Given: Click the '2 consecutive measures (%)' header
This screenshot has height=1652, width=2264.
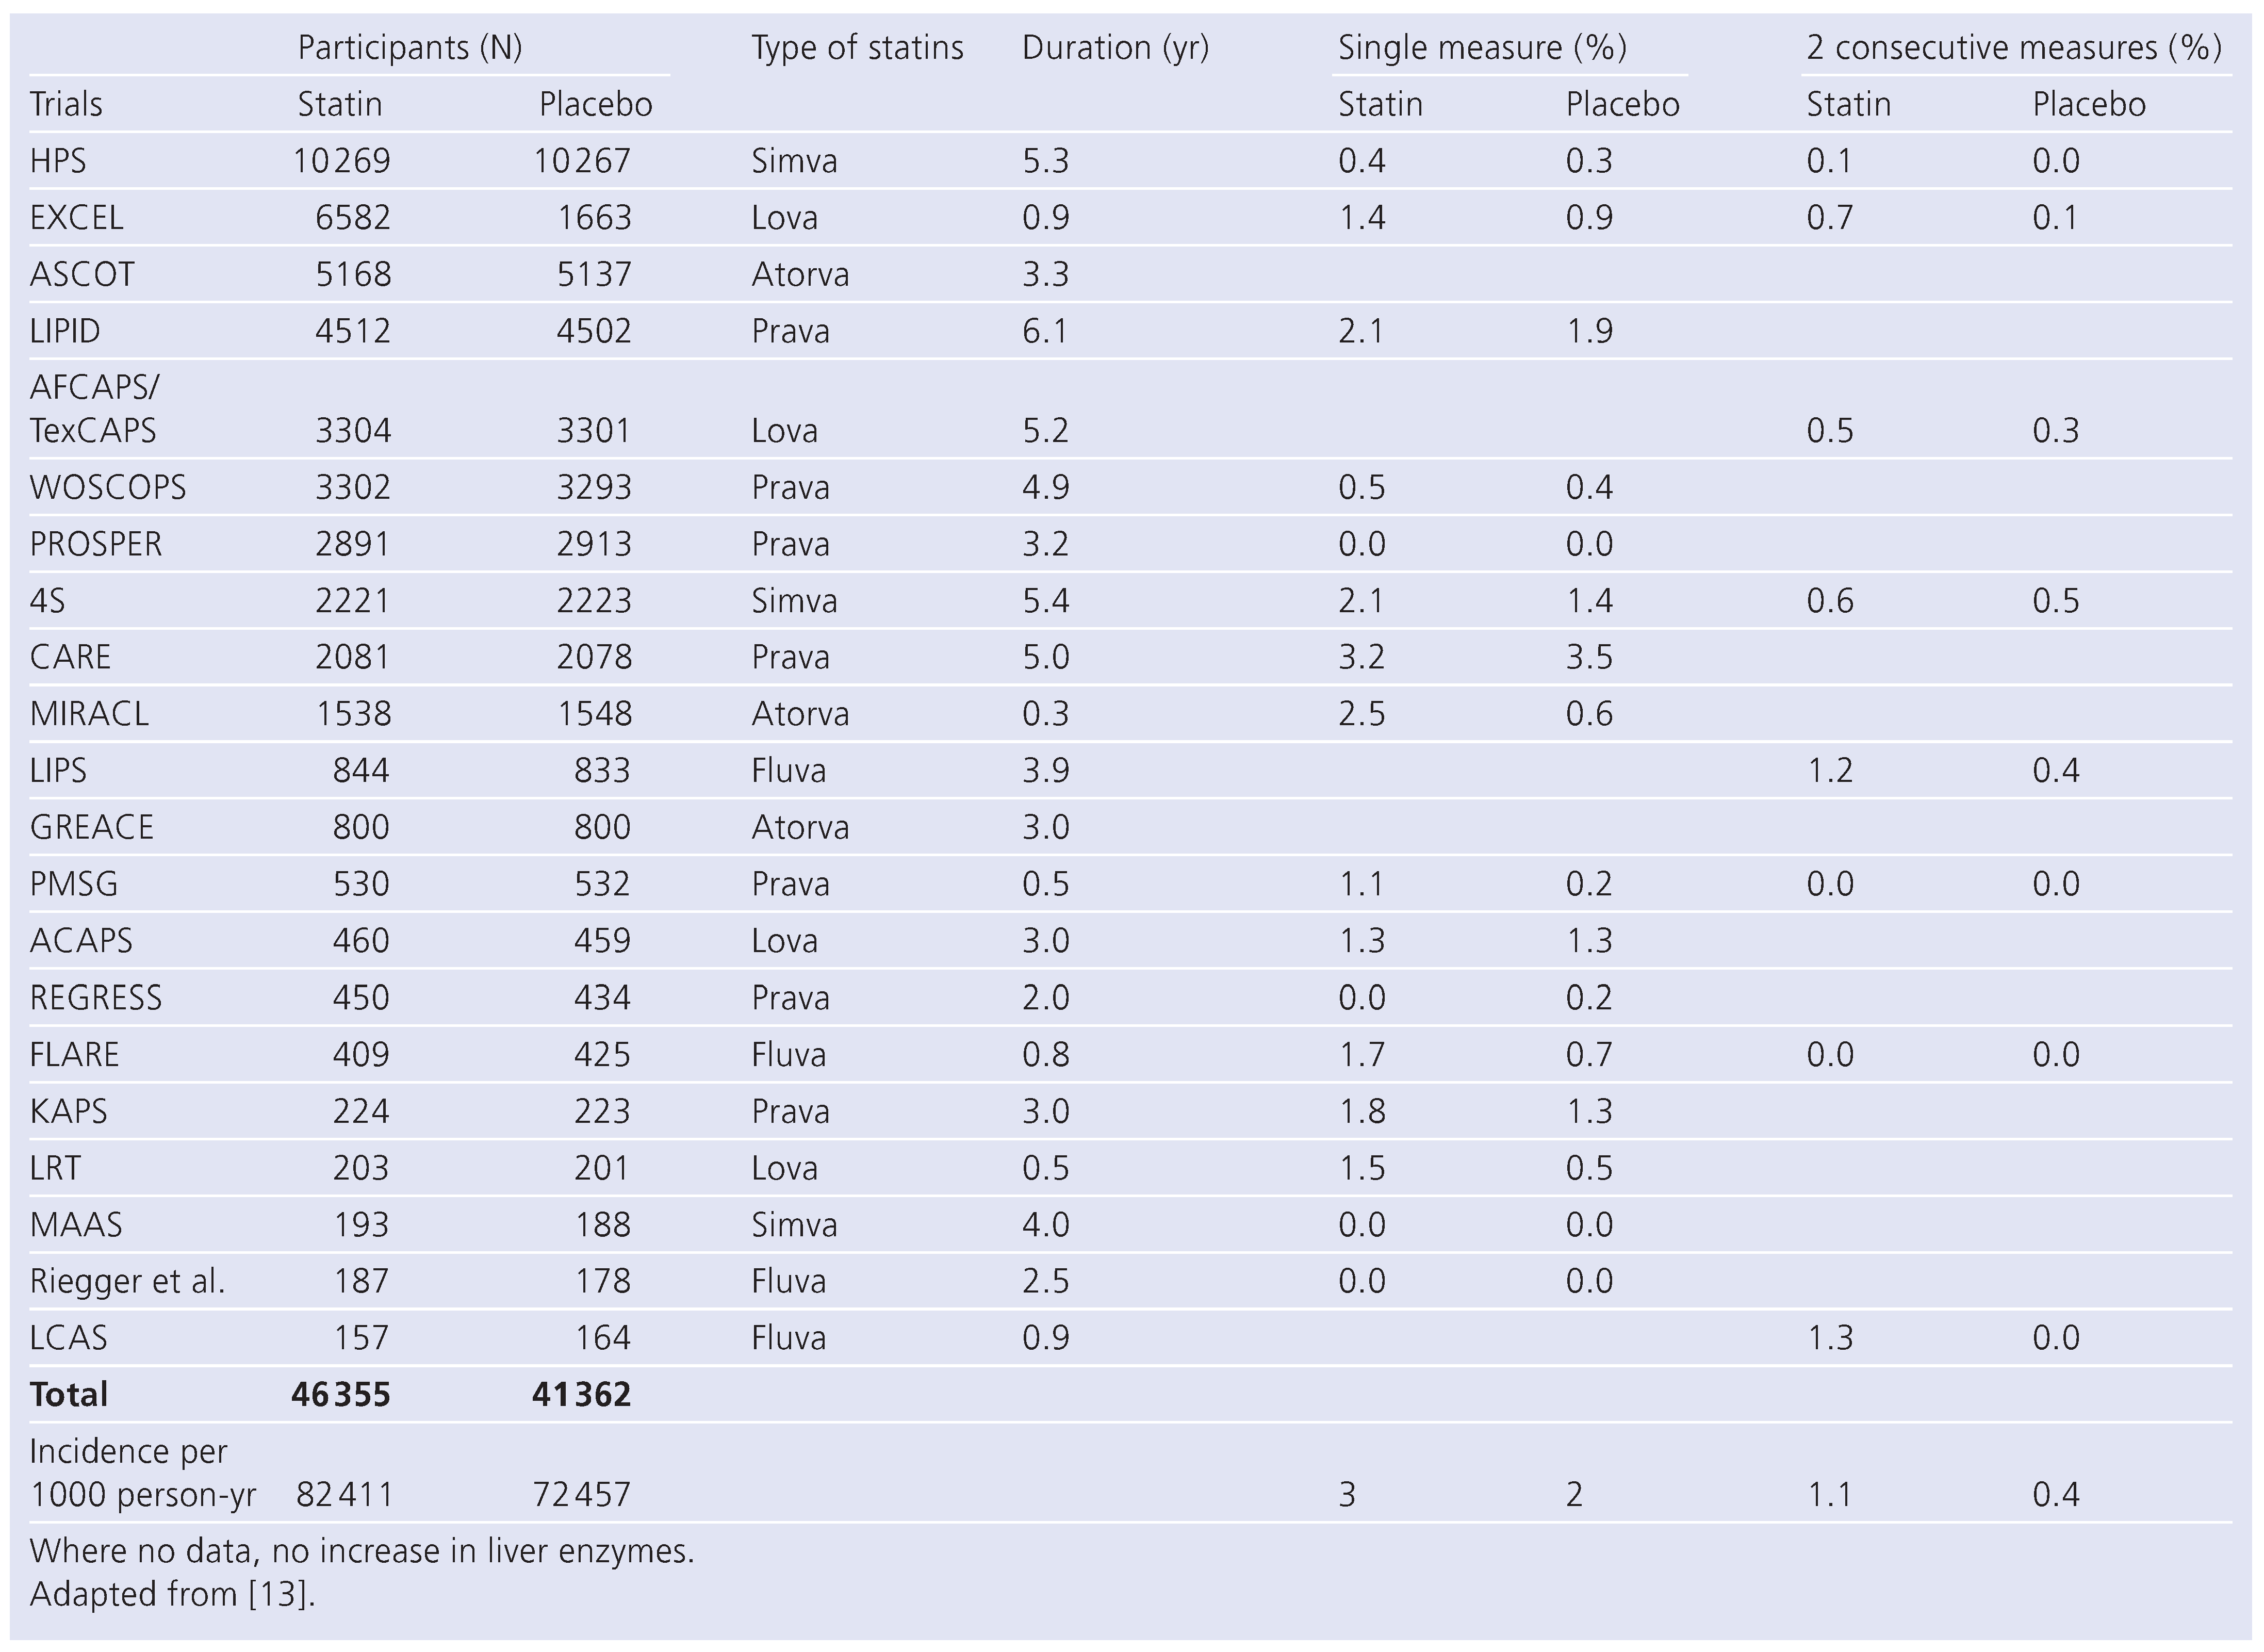Looking at the screenshot, I should click(x=2014, y=48).
